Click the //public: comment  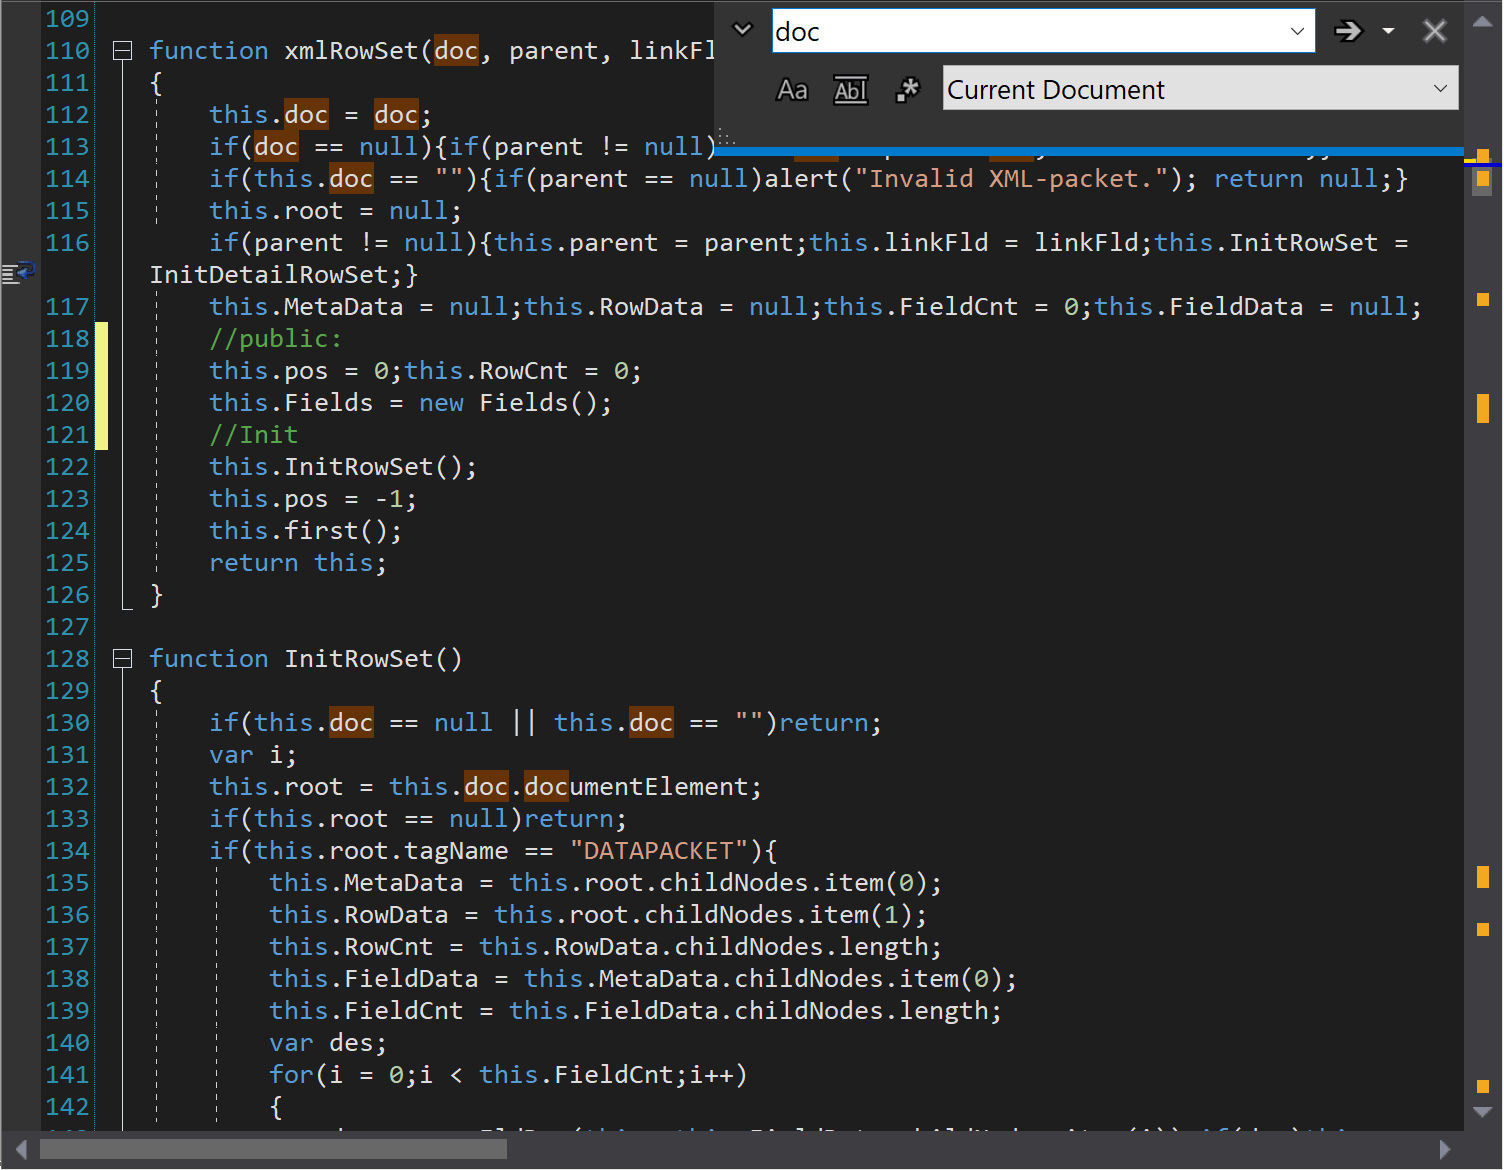click(276, 339)
